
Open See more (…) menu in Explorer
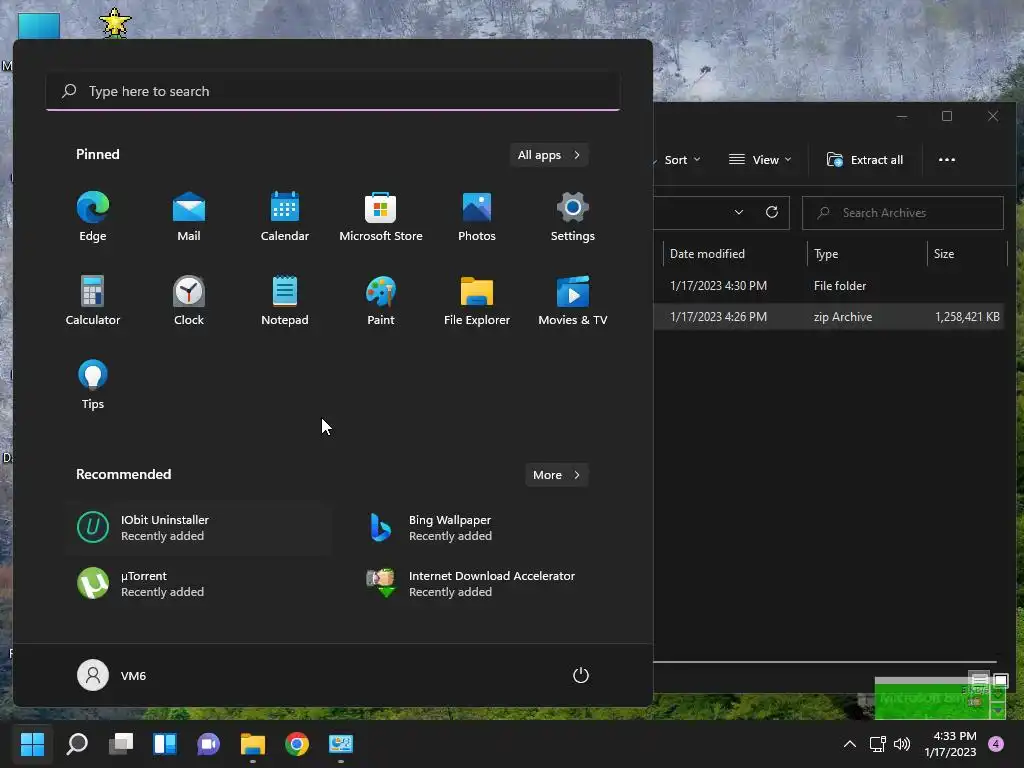[947, 160]
